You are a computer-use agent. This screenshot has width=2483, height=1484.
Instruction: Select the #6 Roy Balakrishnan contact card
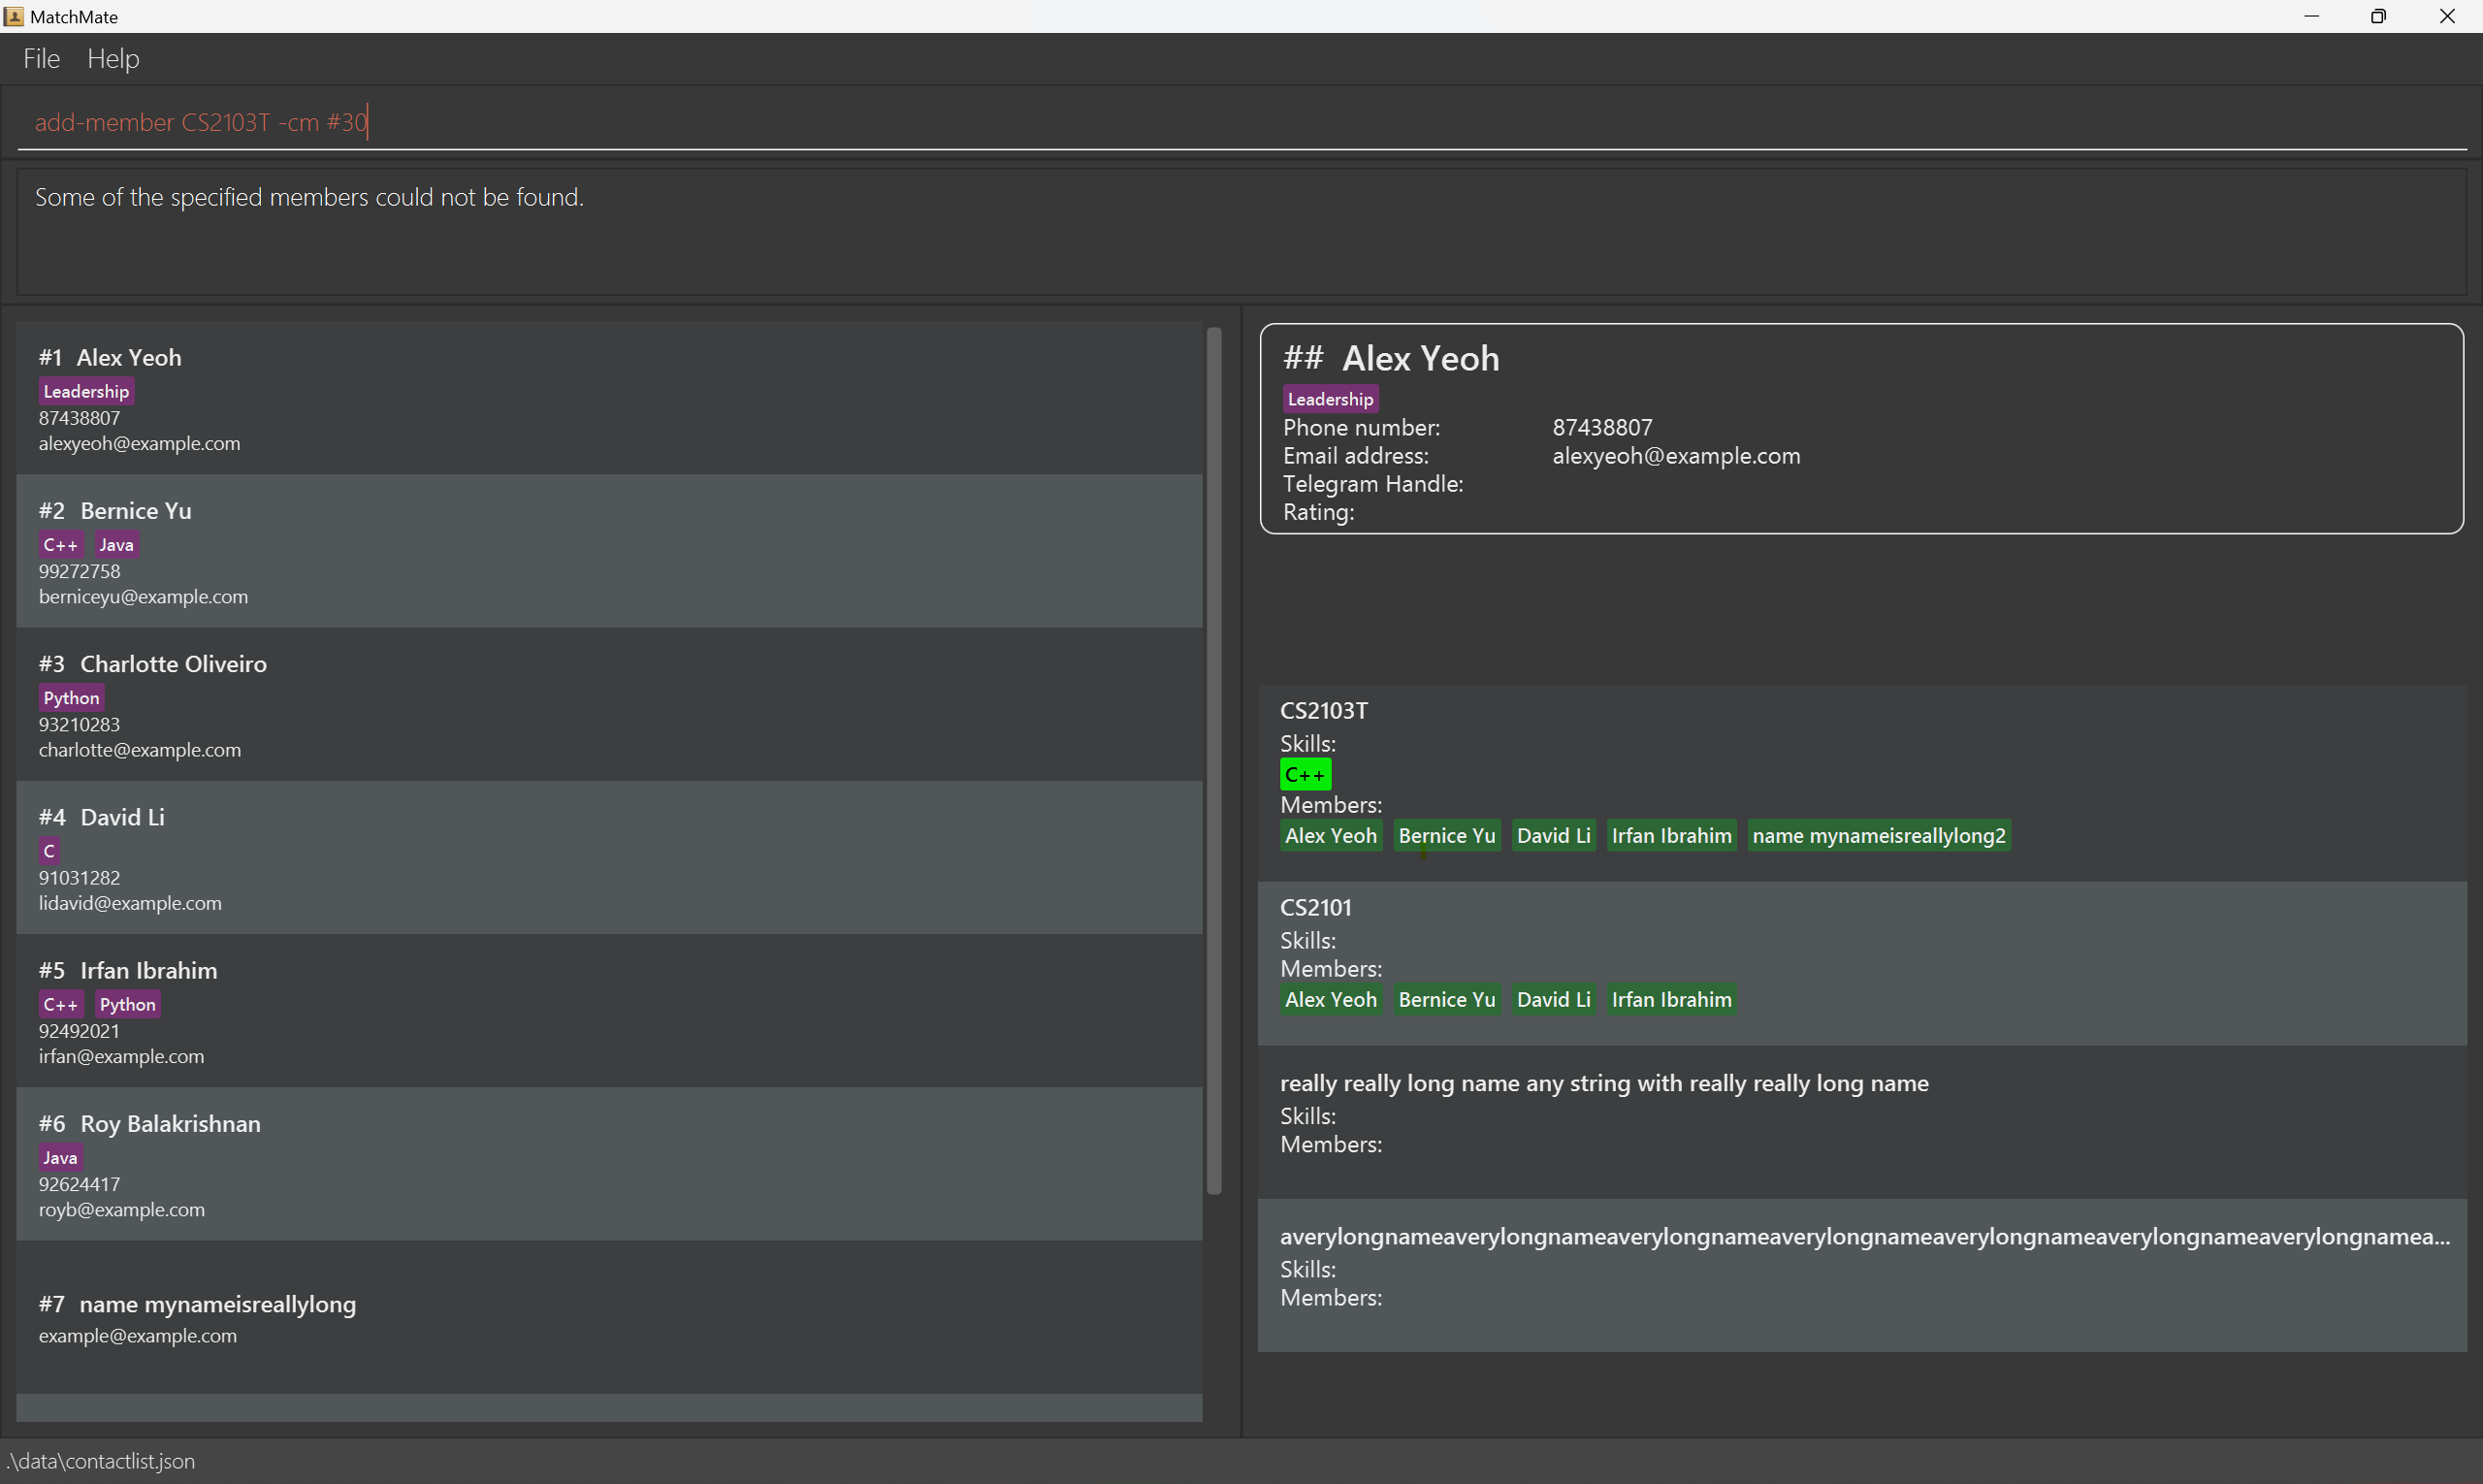[608, 1164]
